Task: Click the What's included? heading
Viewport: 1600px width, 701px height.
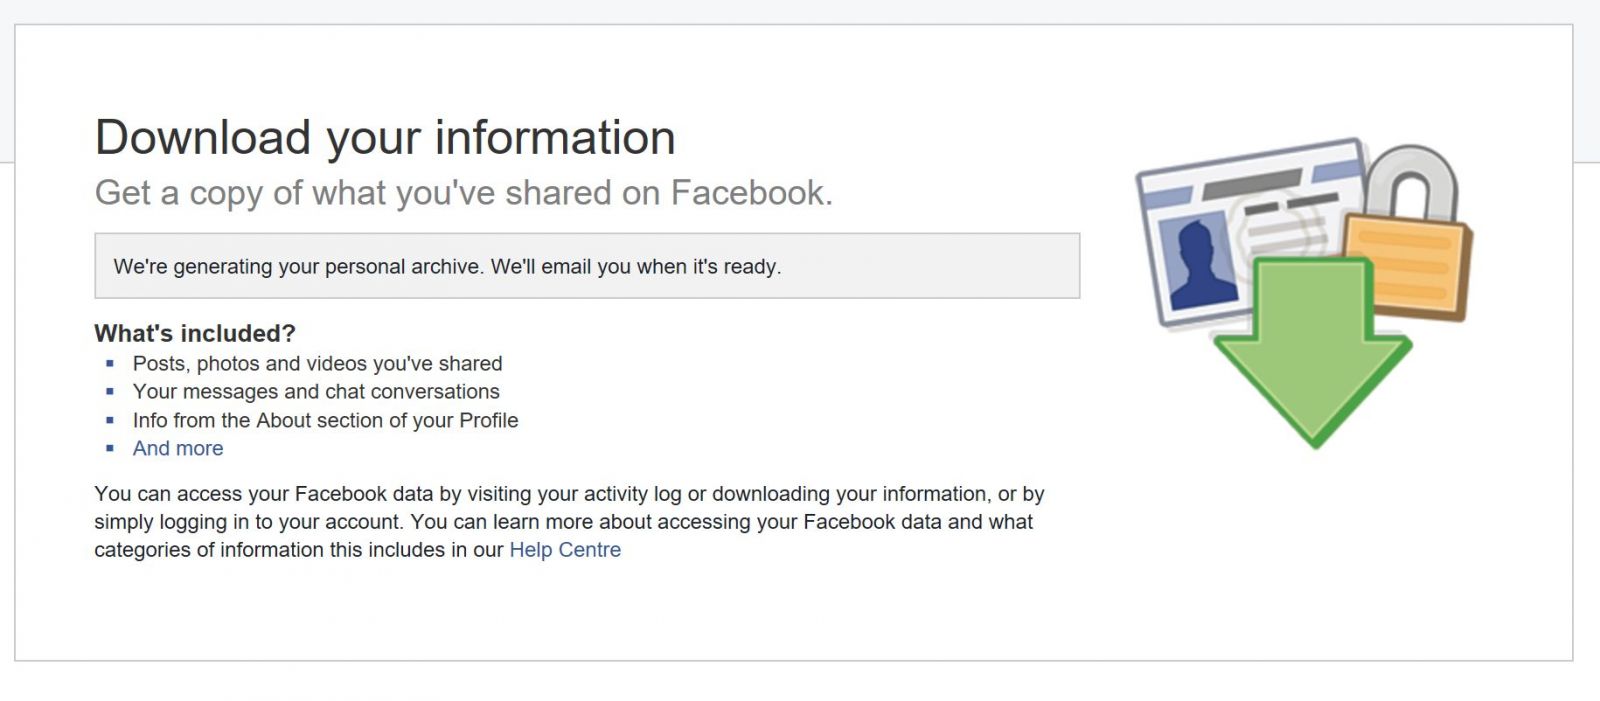Action: [x=195, y=333]
